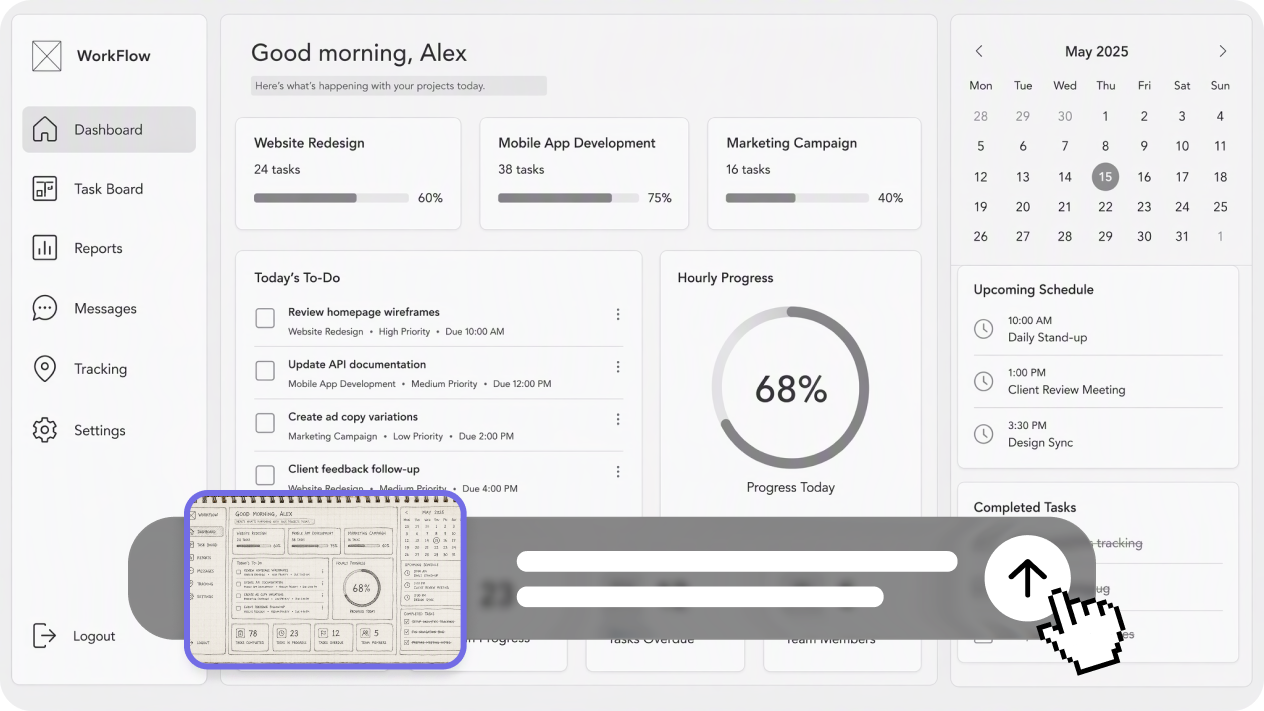Click the Daily Stand-up schedule entry
Screen dimensions: 1264x711
coord(1098,329)
